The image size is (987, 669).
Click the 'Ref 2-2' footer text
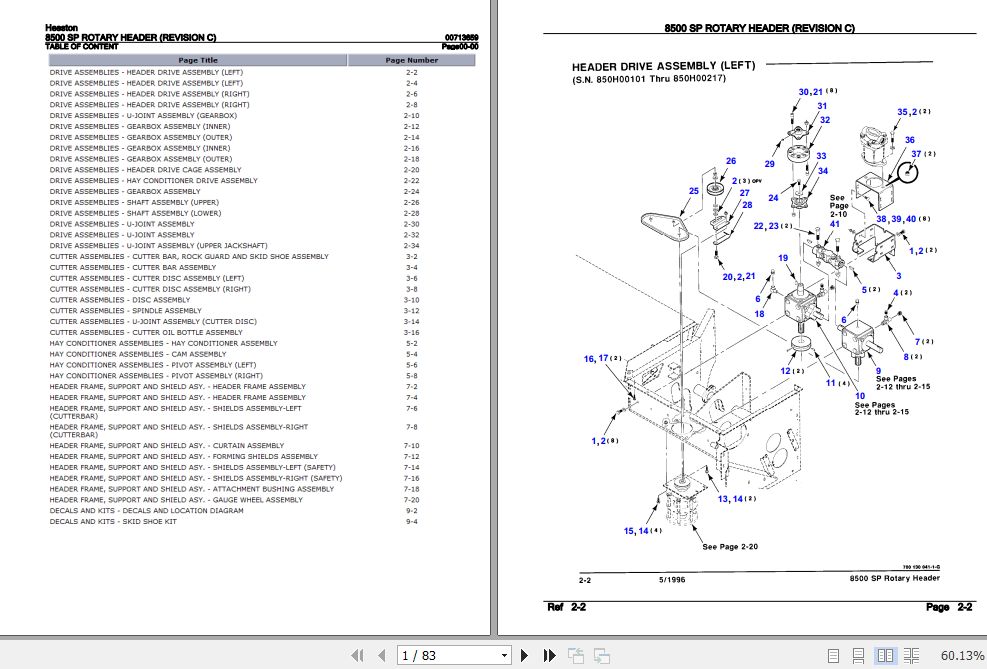pos(567,607)
